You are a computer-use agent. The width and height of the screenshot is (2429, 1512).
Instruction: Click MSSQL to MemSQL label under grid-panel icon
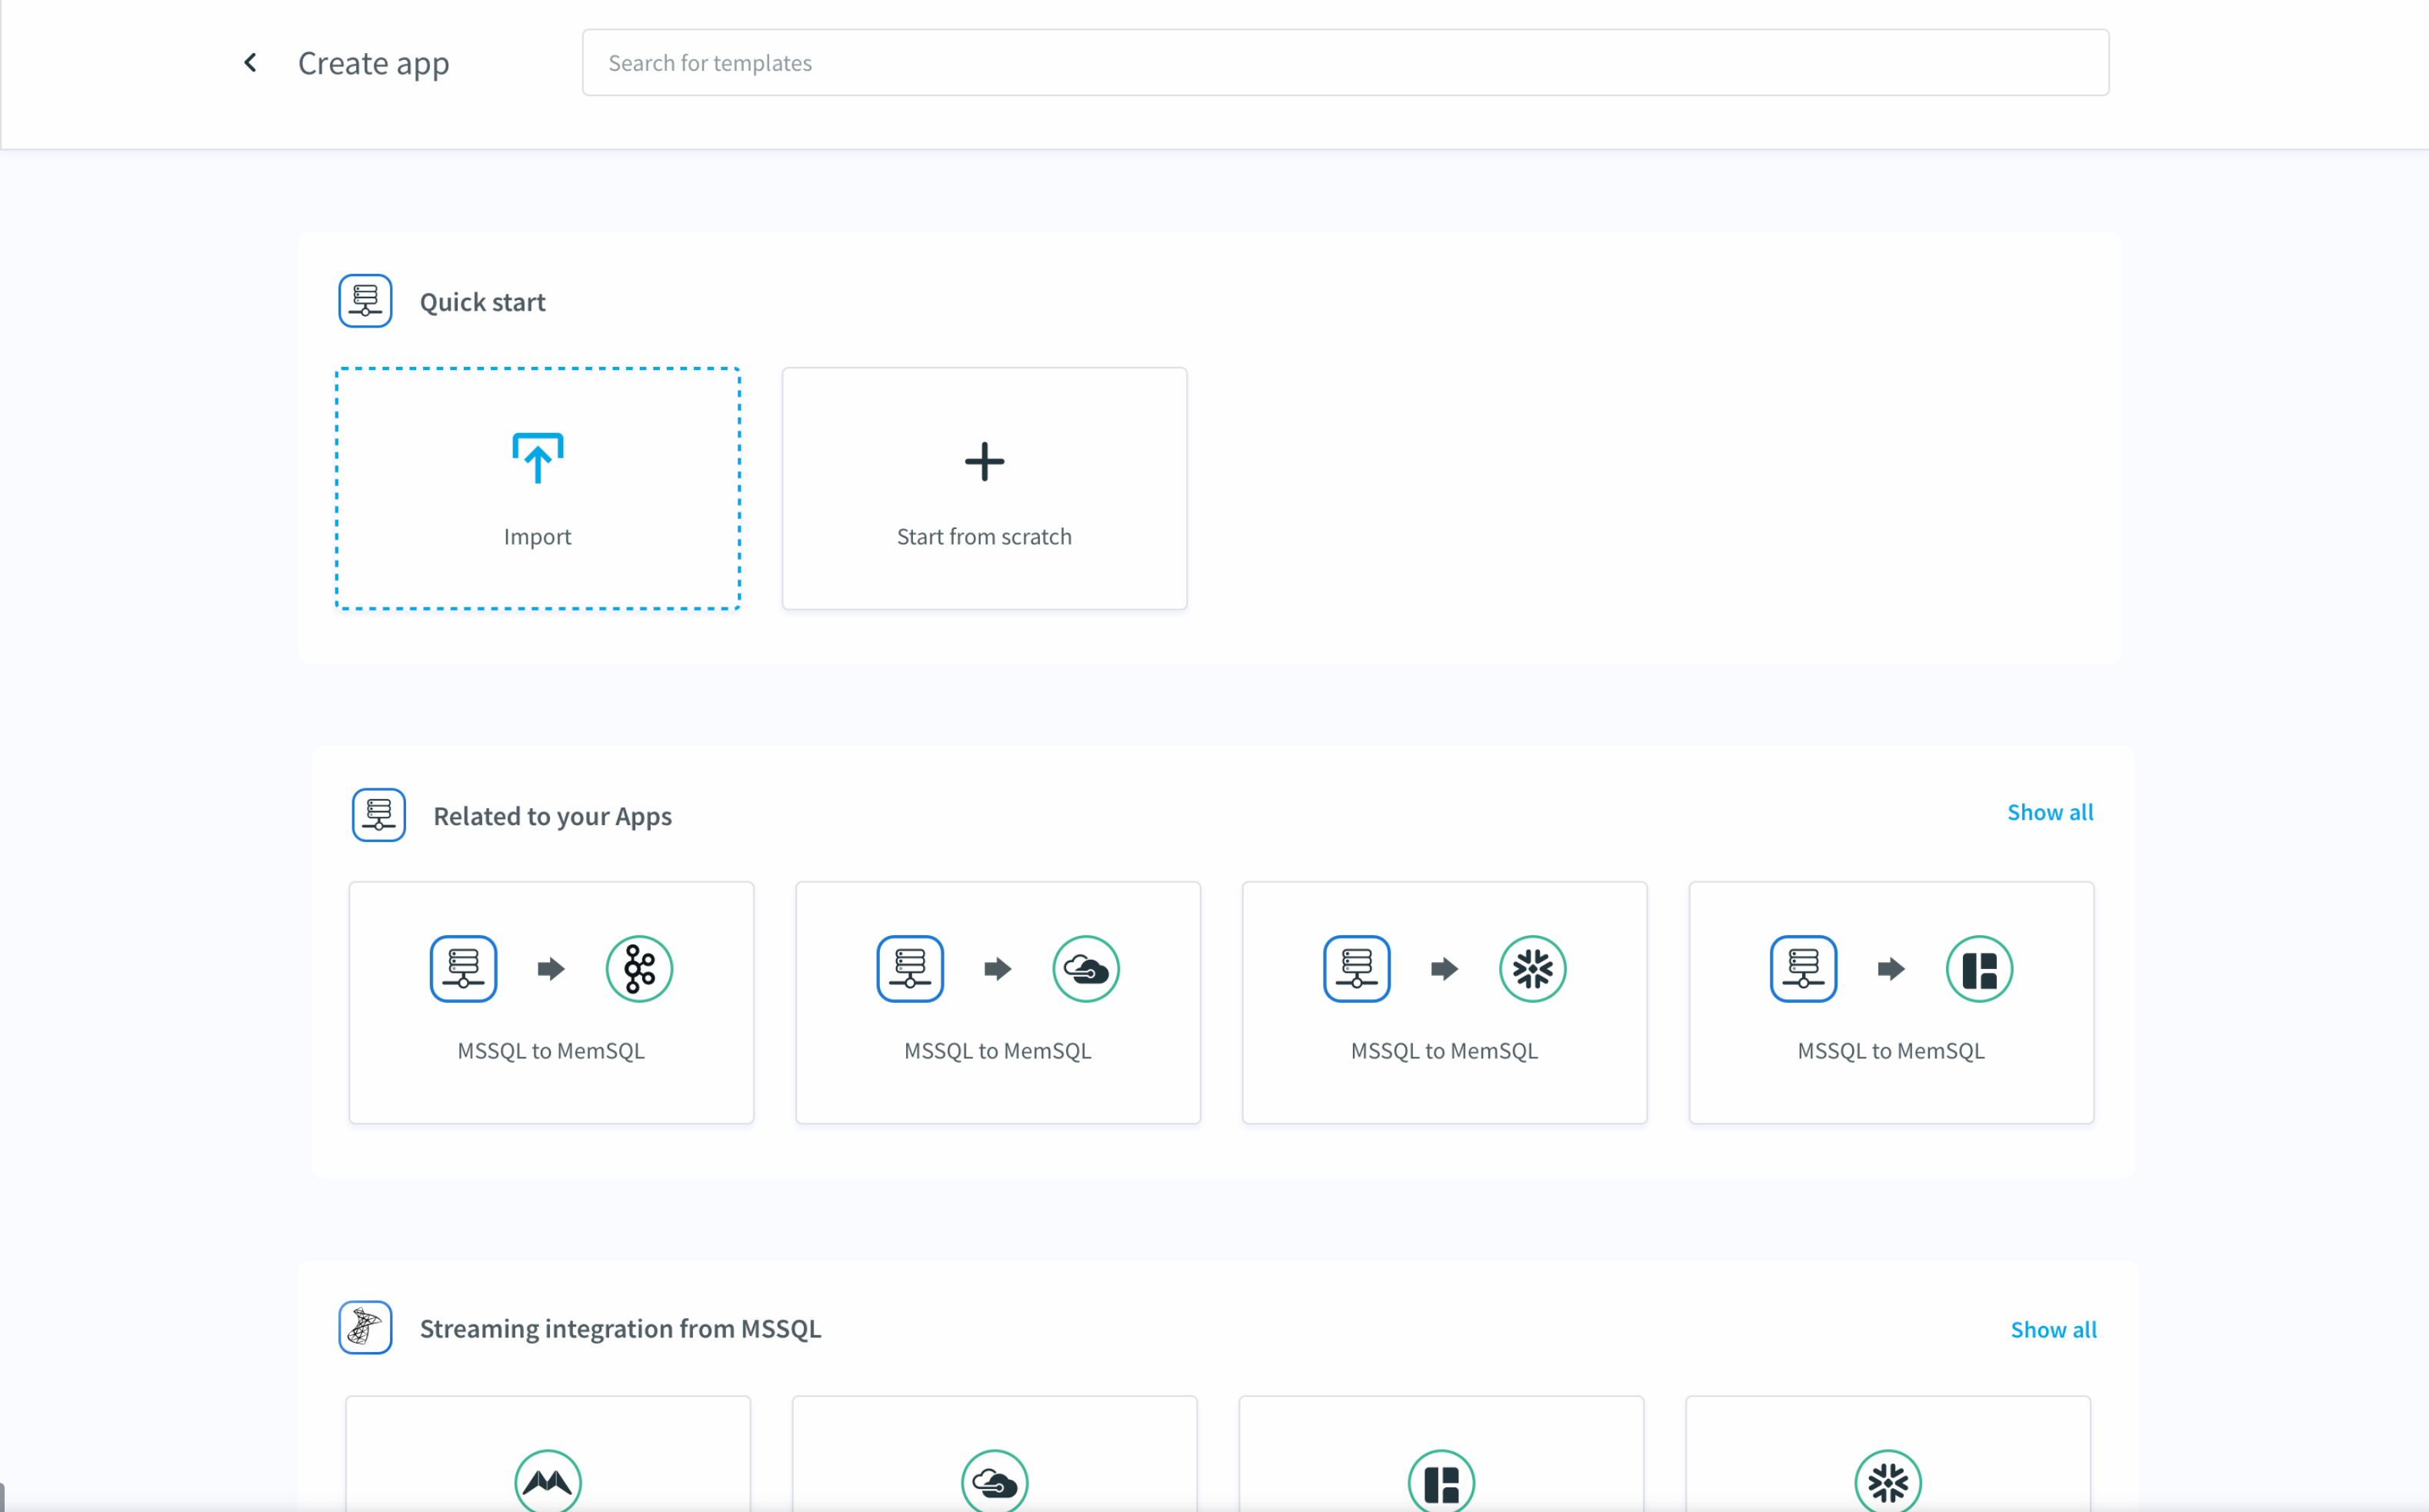click(x=1891, y=1050)
